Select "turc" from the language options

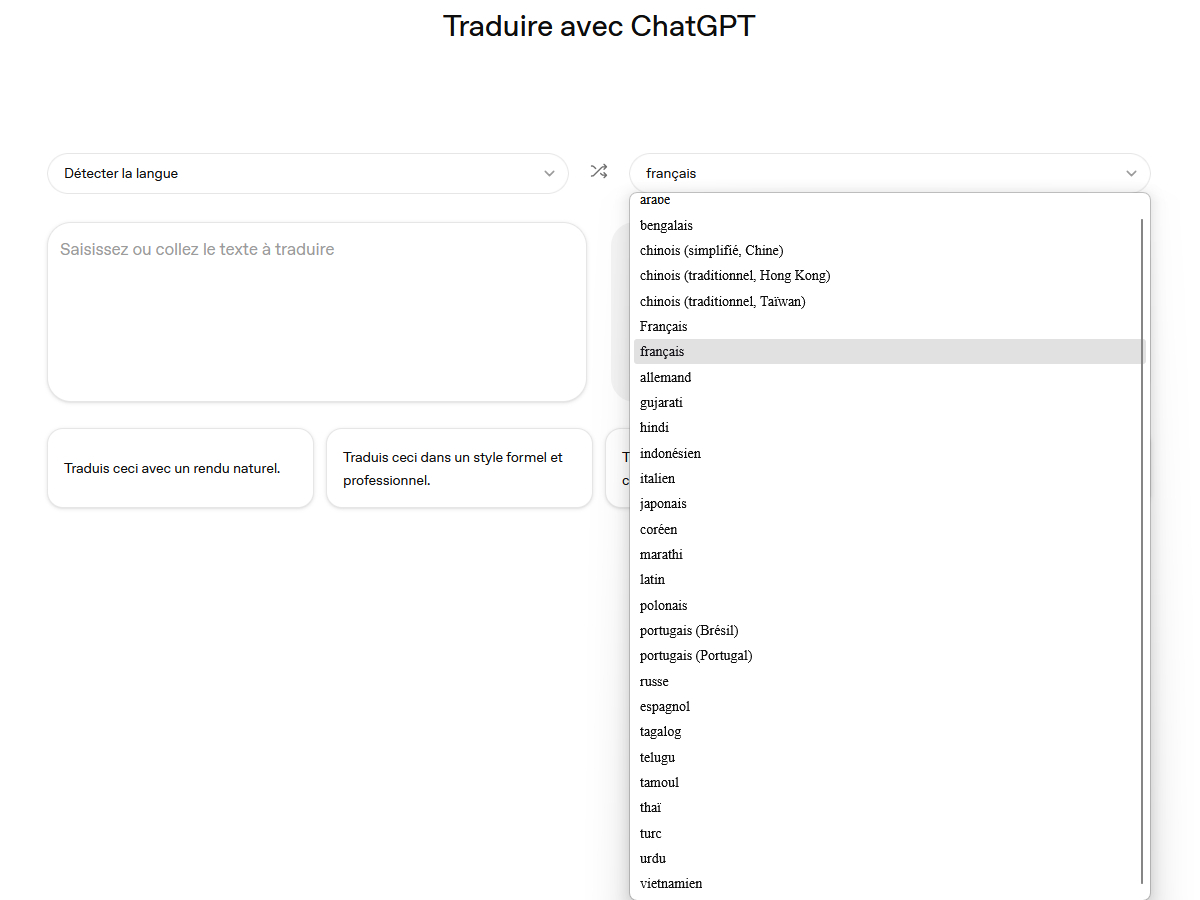pyautogui.click(x=650, y=833)
